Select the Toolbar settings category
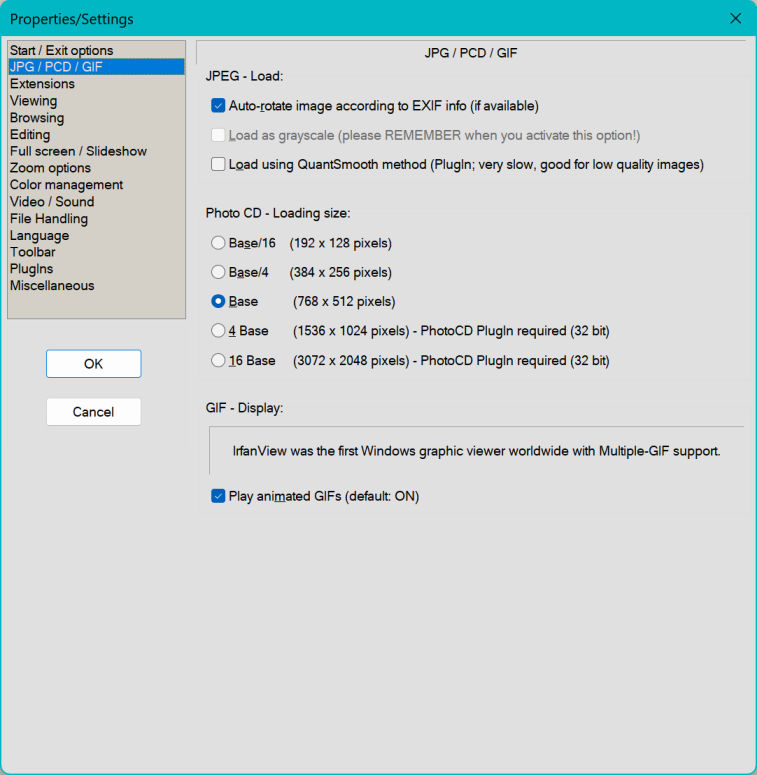The image size is (757, 775). click(33, 252)
